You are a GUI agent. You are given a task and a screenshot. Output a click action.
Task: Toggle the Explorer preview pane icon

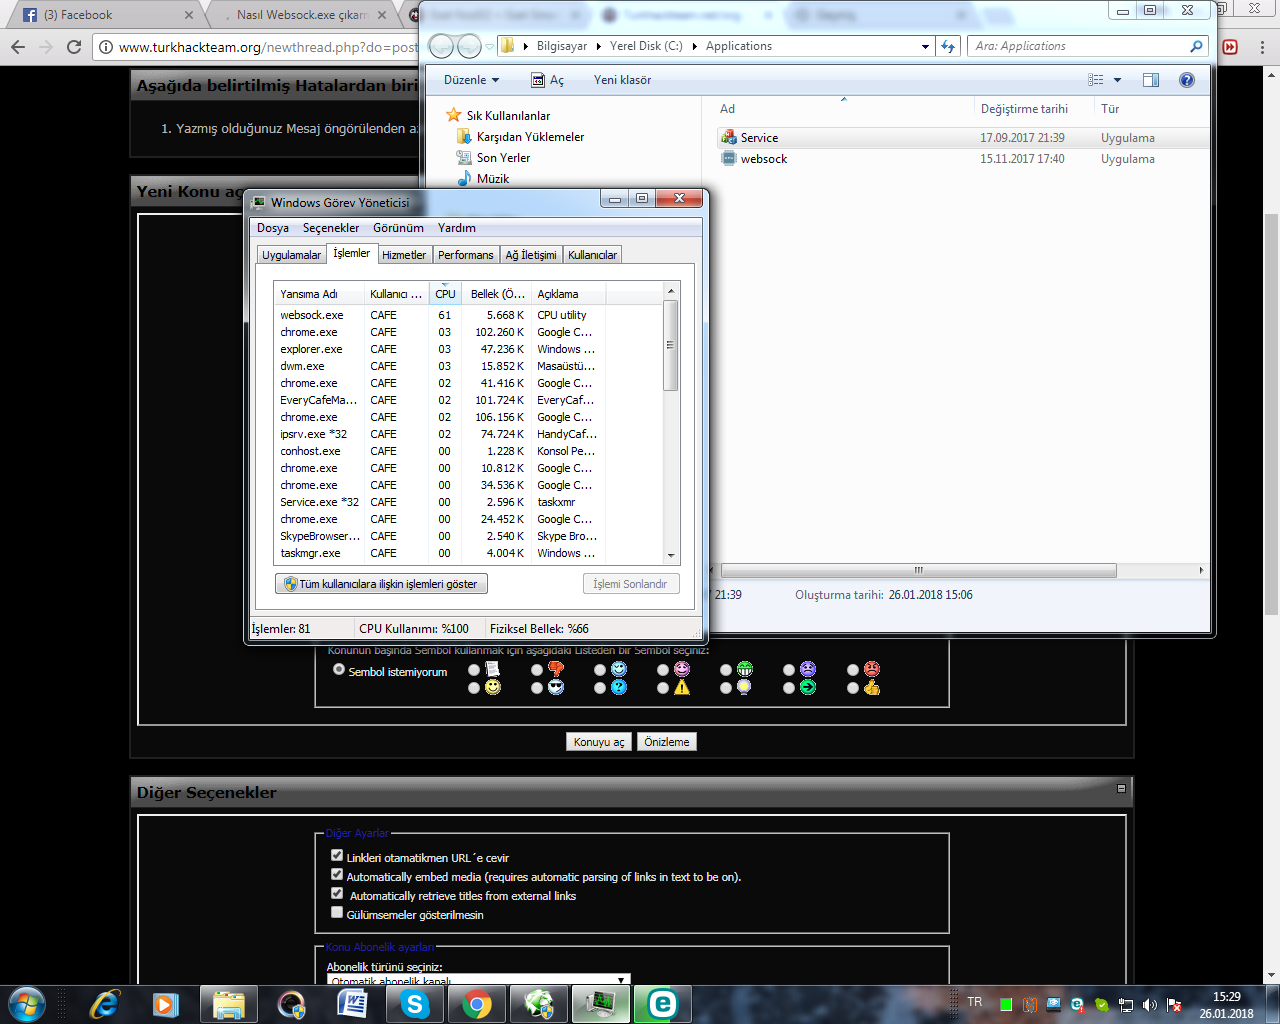[1151, 80]
